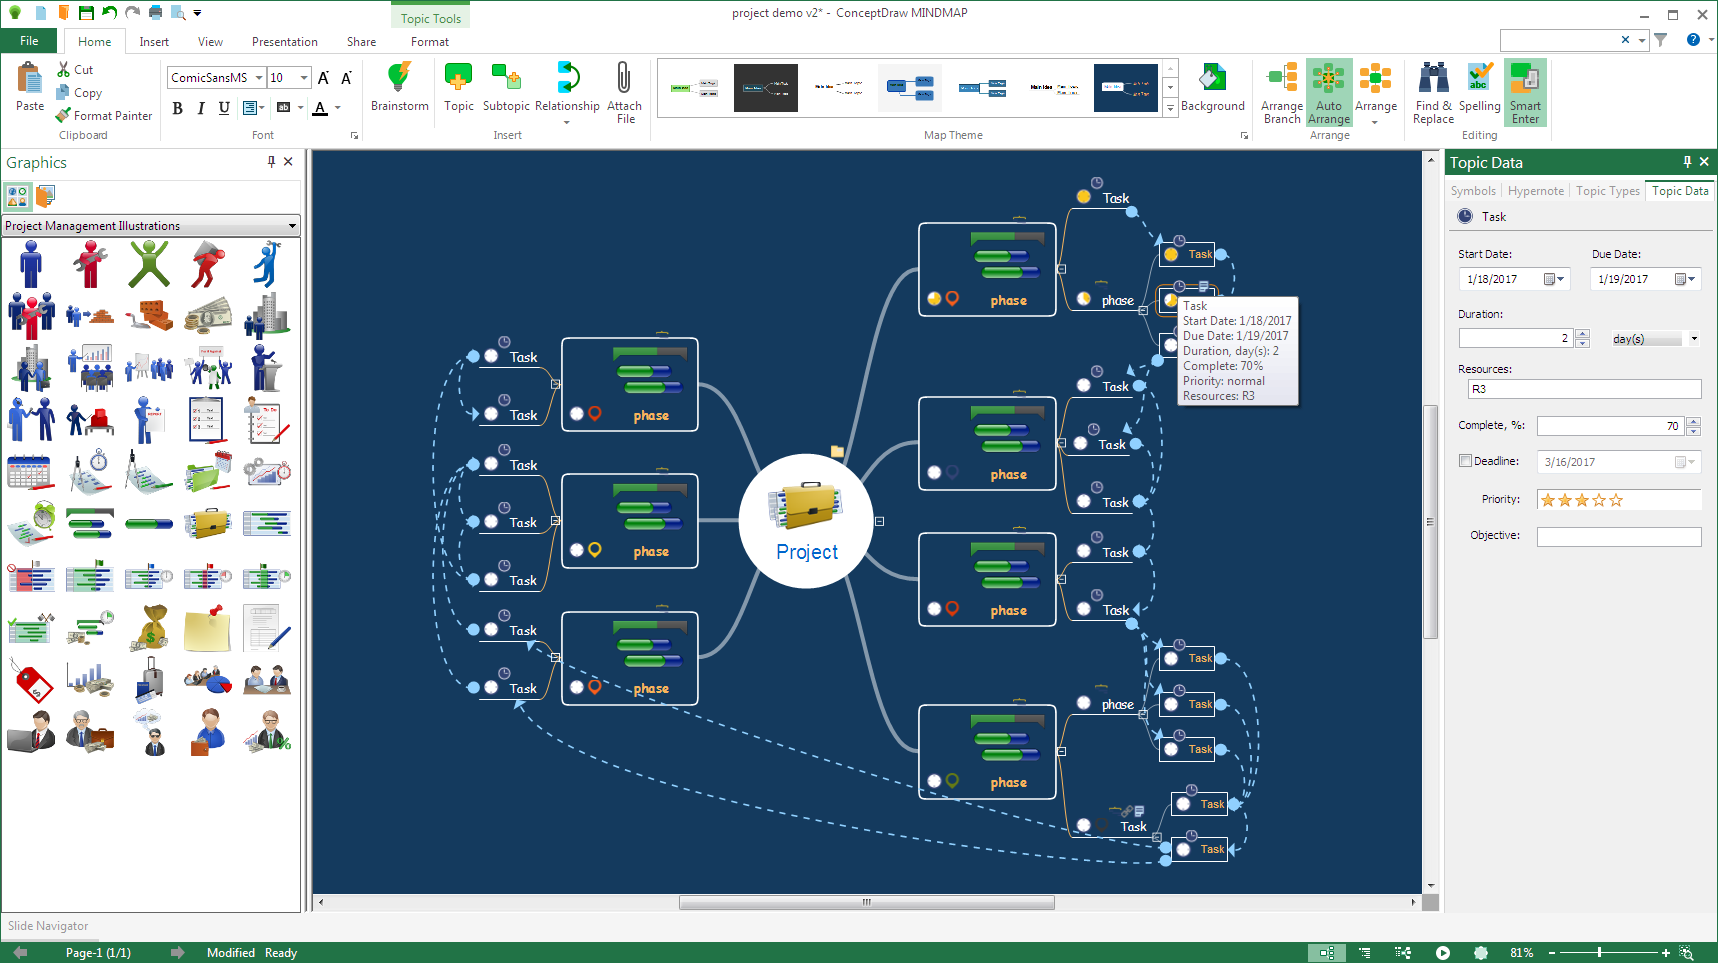Click the Resources field containing R3
The width and height of the screenshot is (1718, 963).
1584,389
